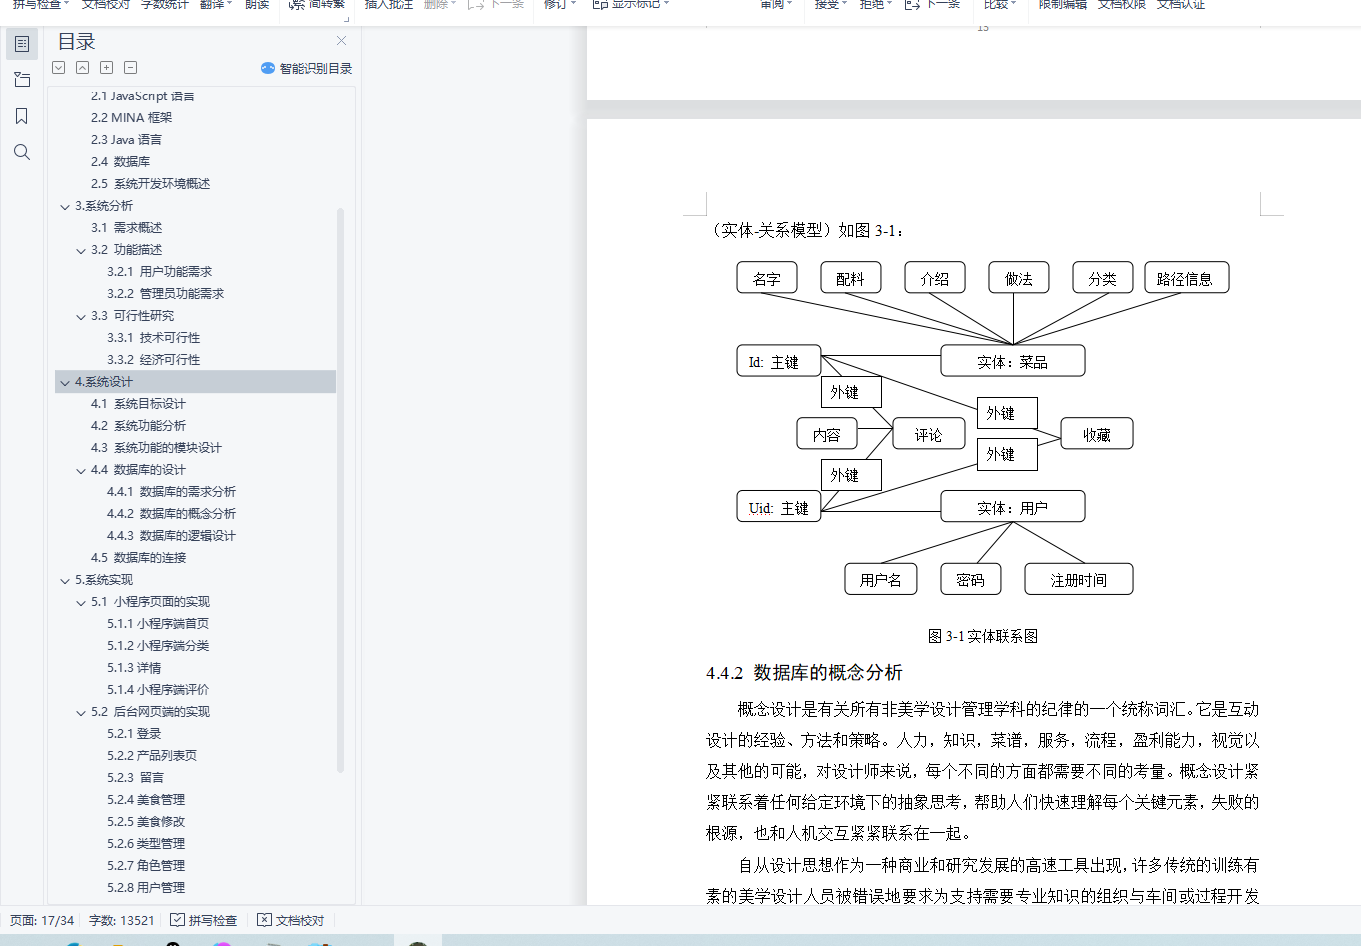Image resolution: width=1361 pixels, height=946 pixels.
Task: Navigate to 5.2.4 美食管理 section
Action: pos(146,800)
